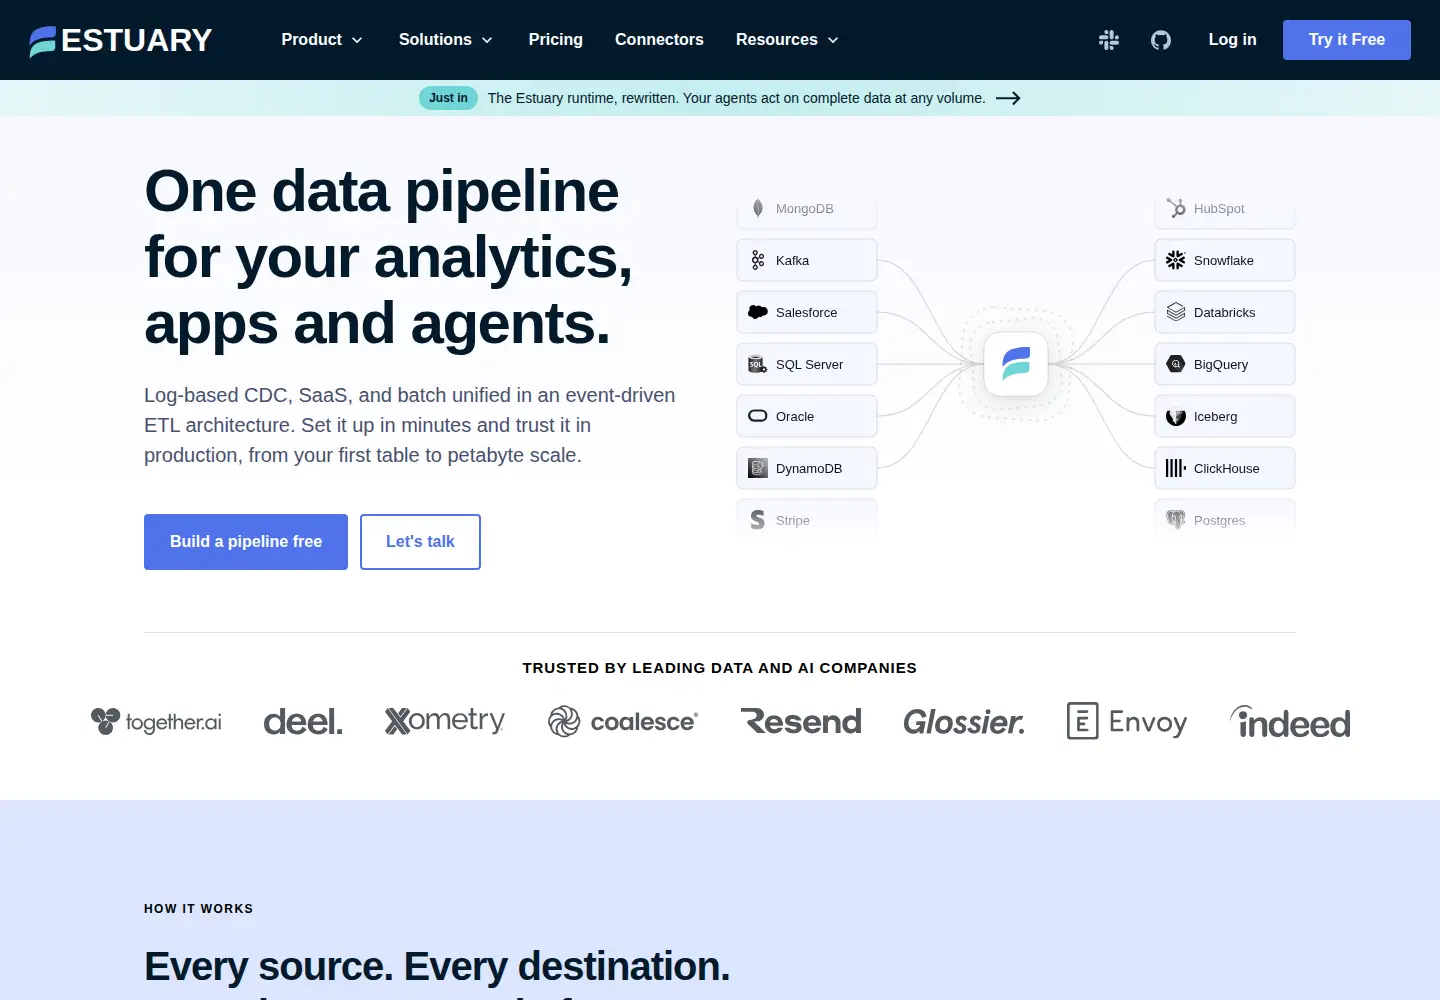This screenshot has width=1440, height=1000.
Task: Click the Envoy logo
Action: click(1127, 721)
